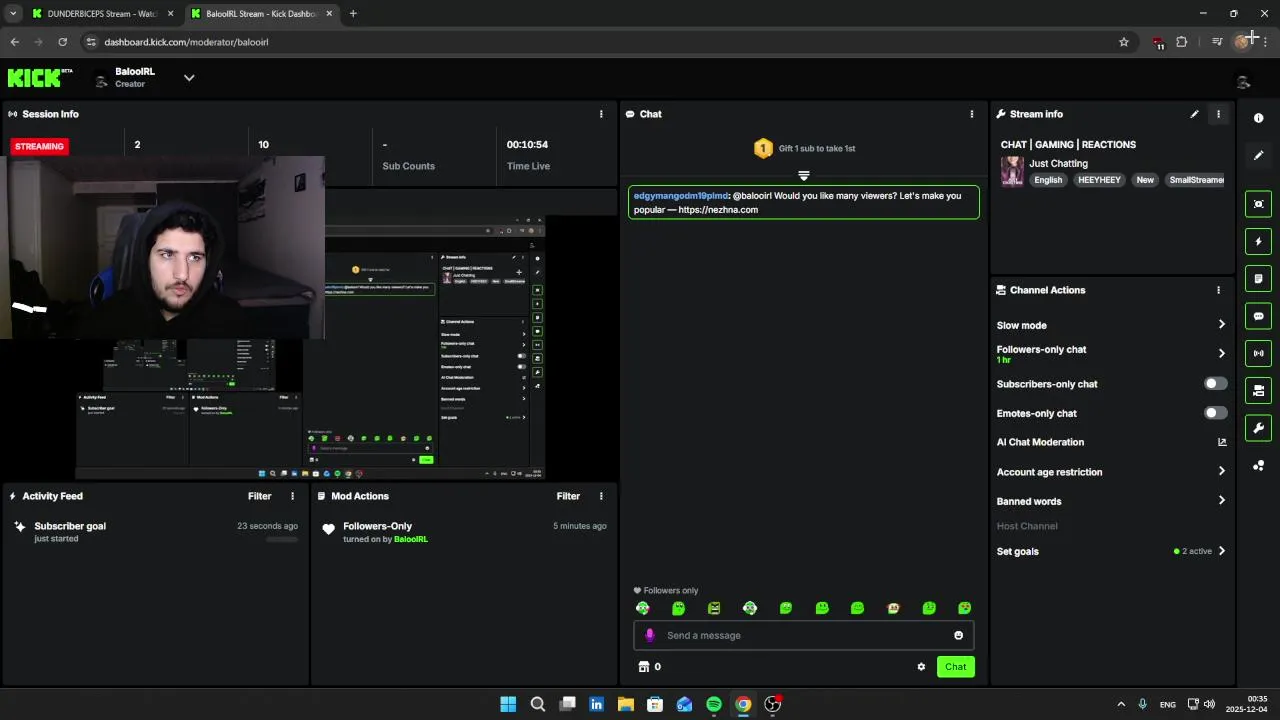Toggle the chat bubble sidebar icon
This screenshot has width=1280, height=720.
1259,316
